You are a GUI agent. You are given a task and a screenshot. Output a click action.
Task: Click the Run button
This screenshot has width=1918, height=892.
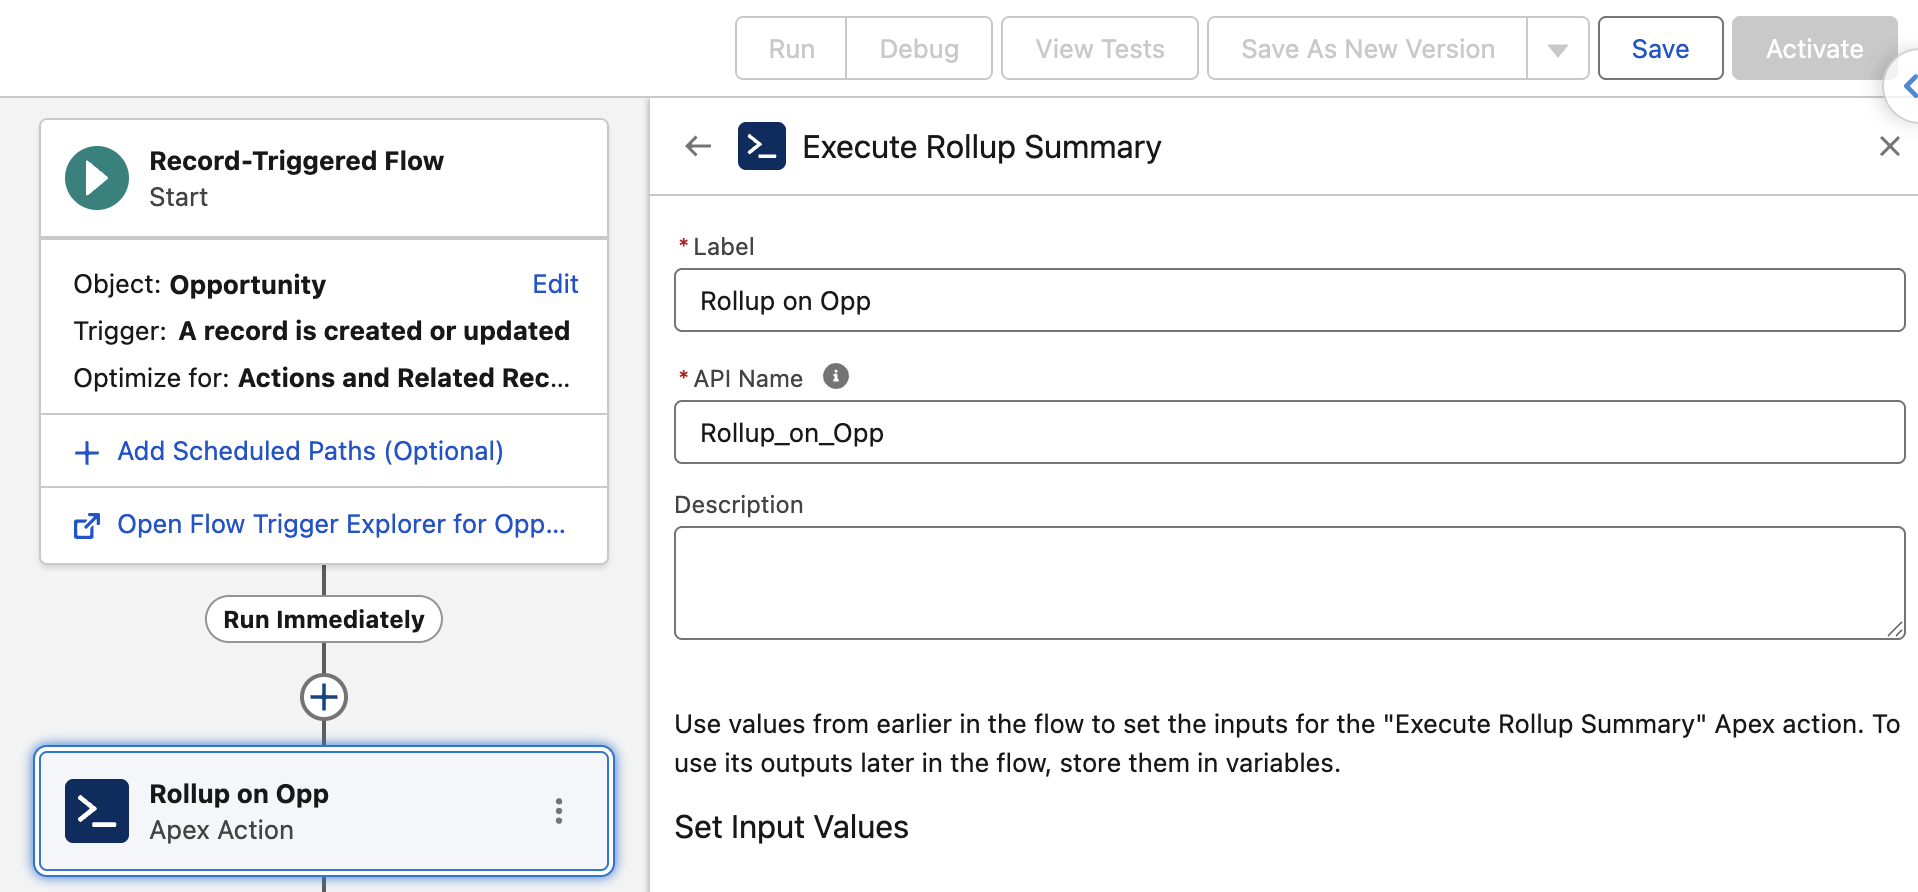791,49
